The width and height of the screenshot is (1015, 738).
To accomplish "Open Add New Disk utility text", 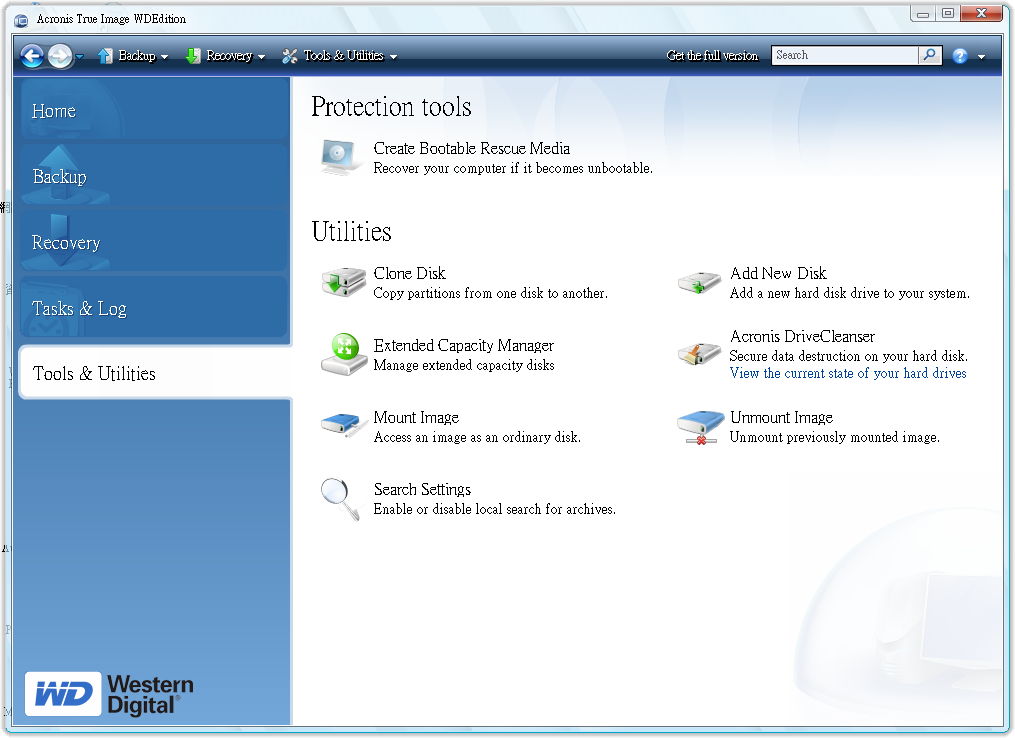I will tap(778, 273).
